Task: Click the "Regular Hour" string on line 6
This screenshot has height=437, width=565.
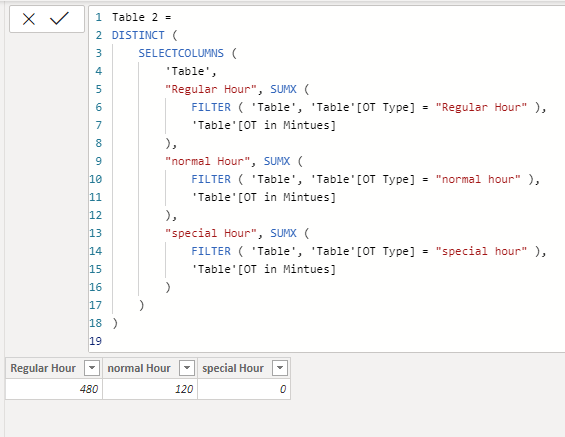Action: click(481, 107)
